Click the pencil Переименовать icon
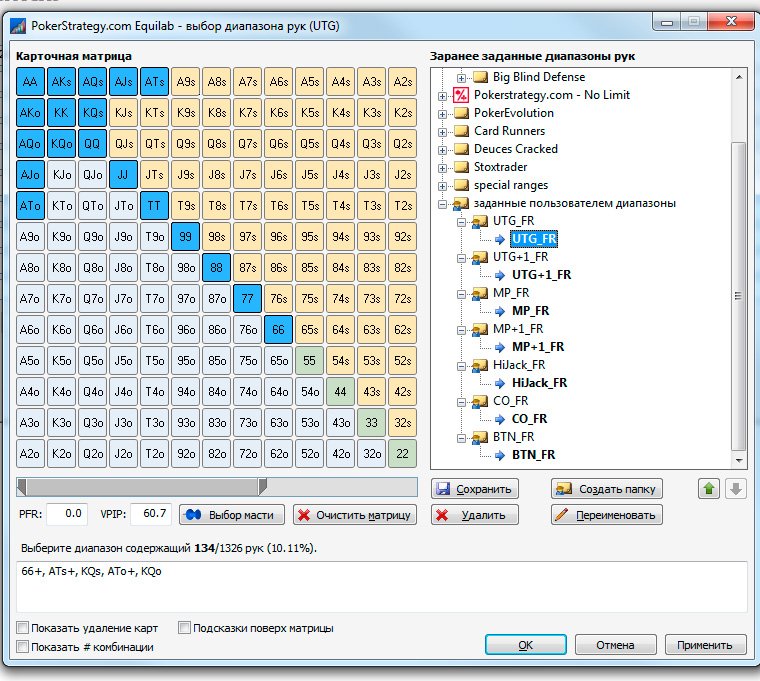The image size is (760, 681). tap(561, 515)
